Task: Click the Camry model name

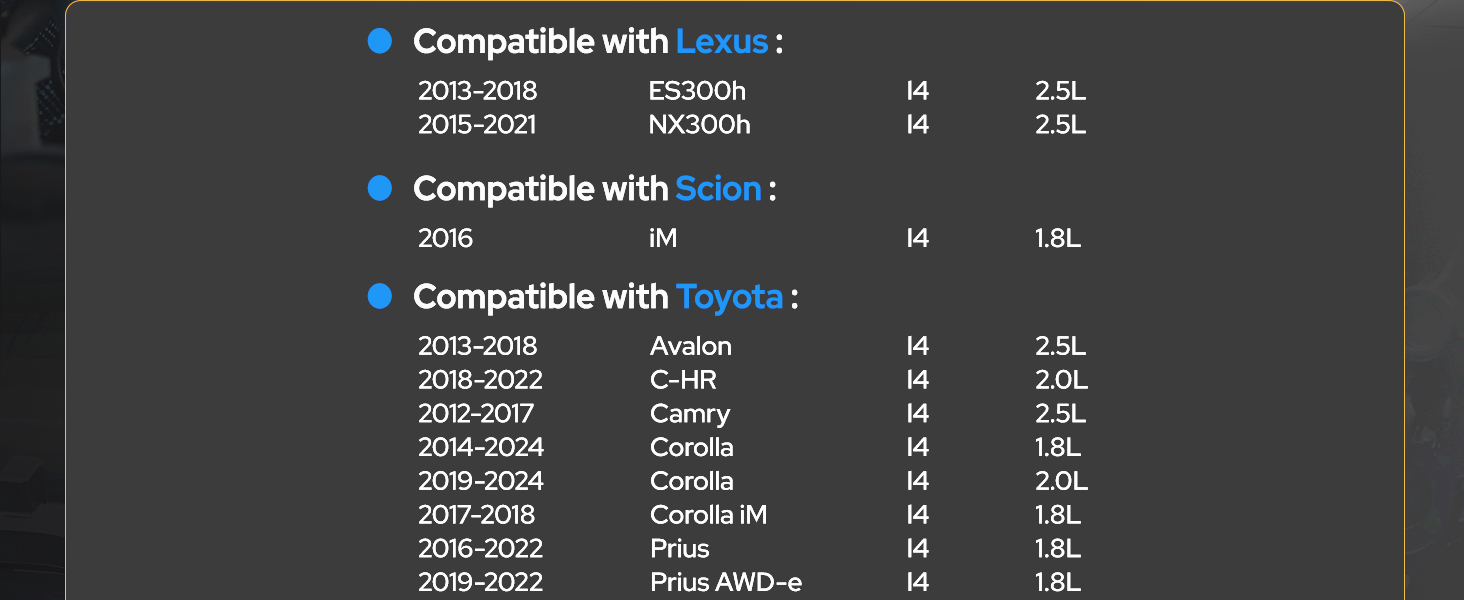Action: click(x=690, y=415)
